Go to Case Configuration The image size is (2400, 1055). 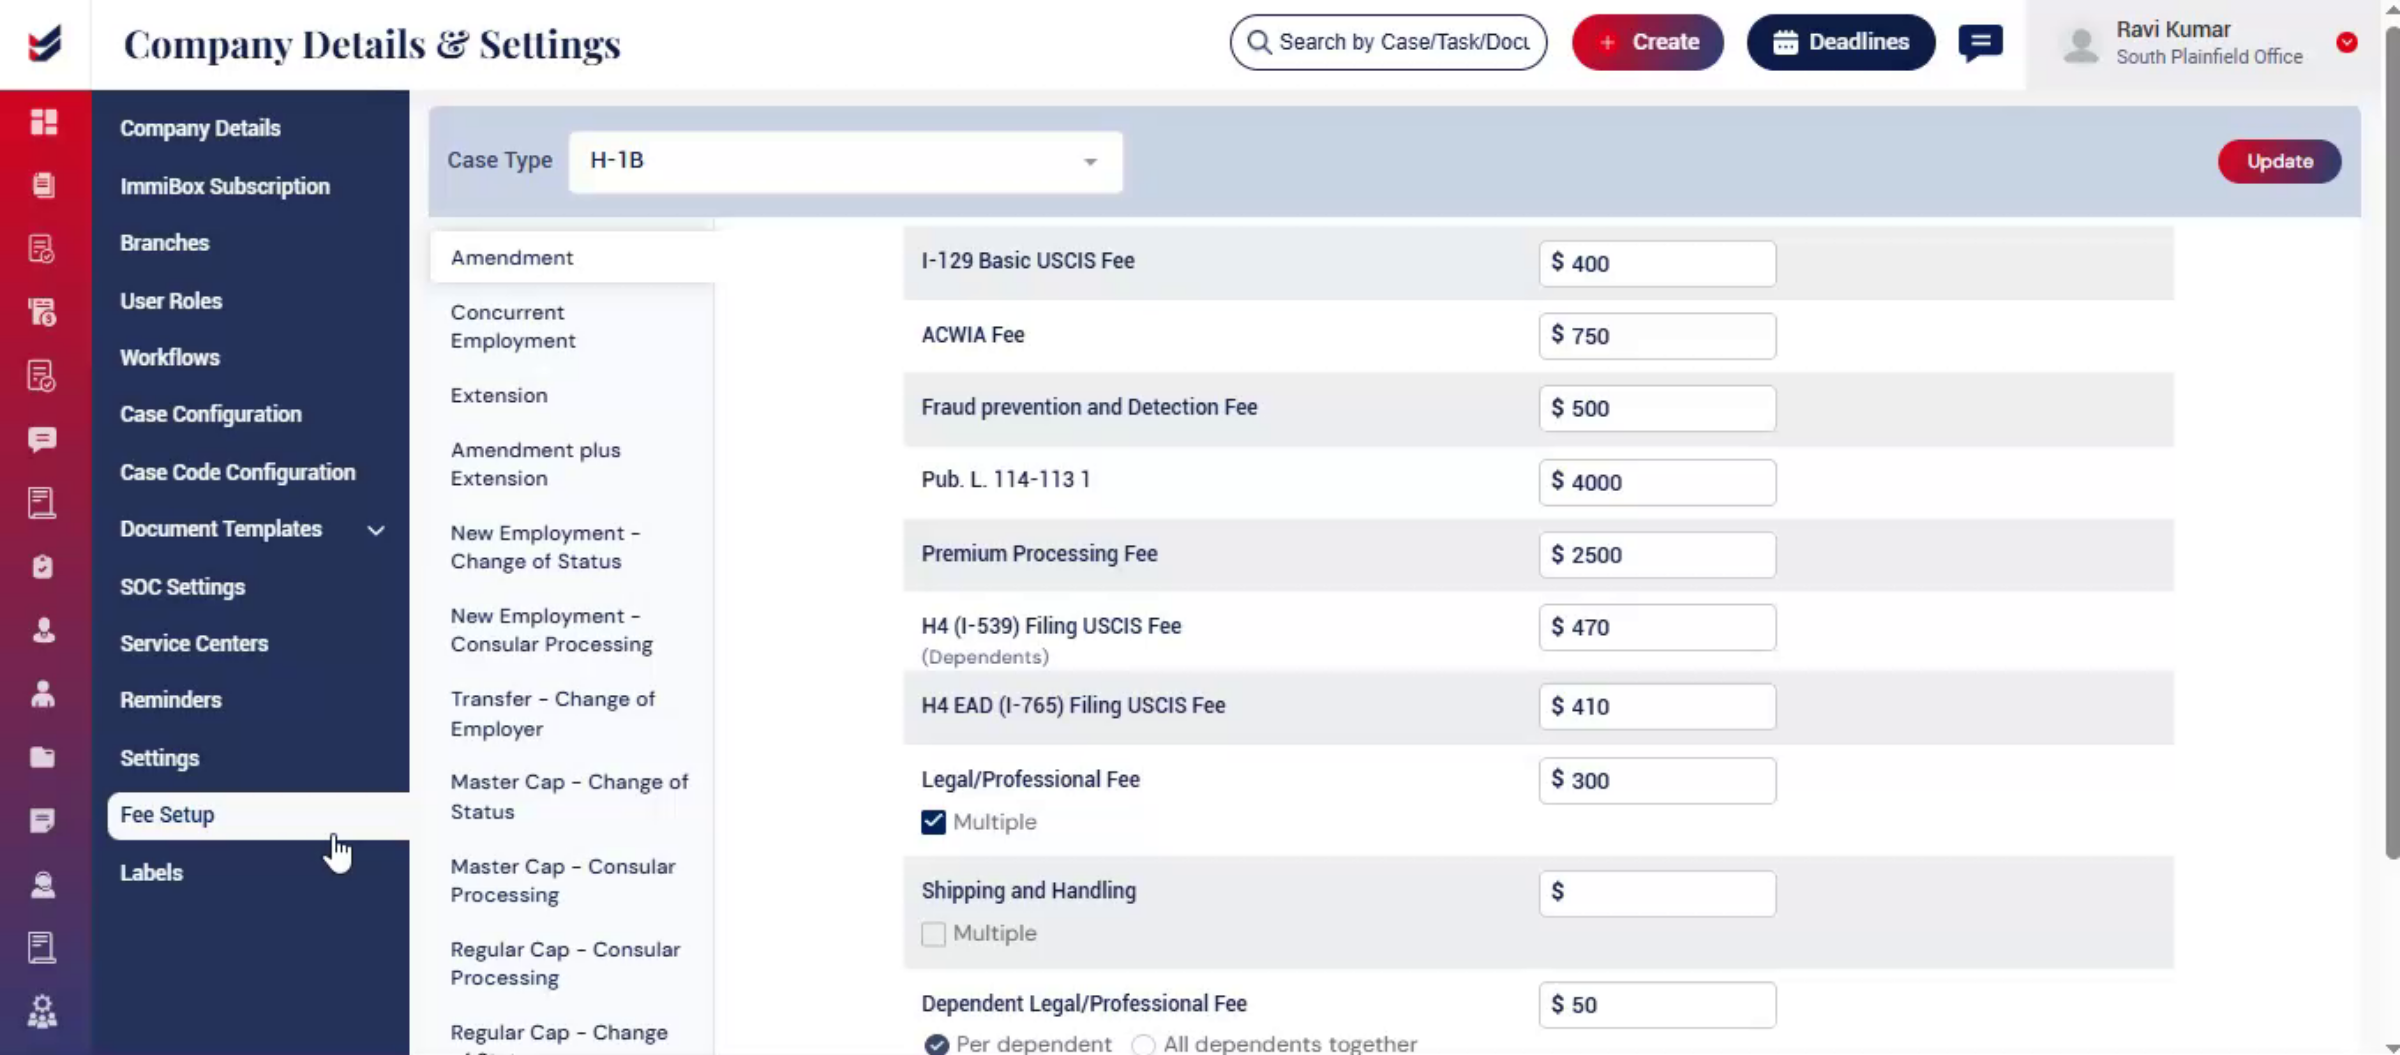point(211,414)
